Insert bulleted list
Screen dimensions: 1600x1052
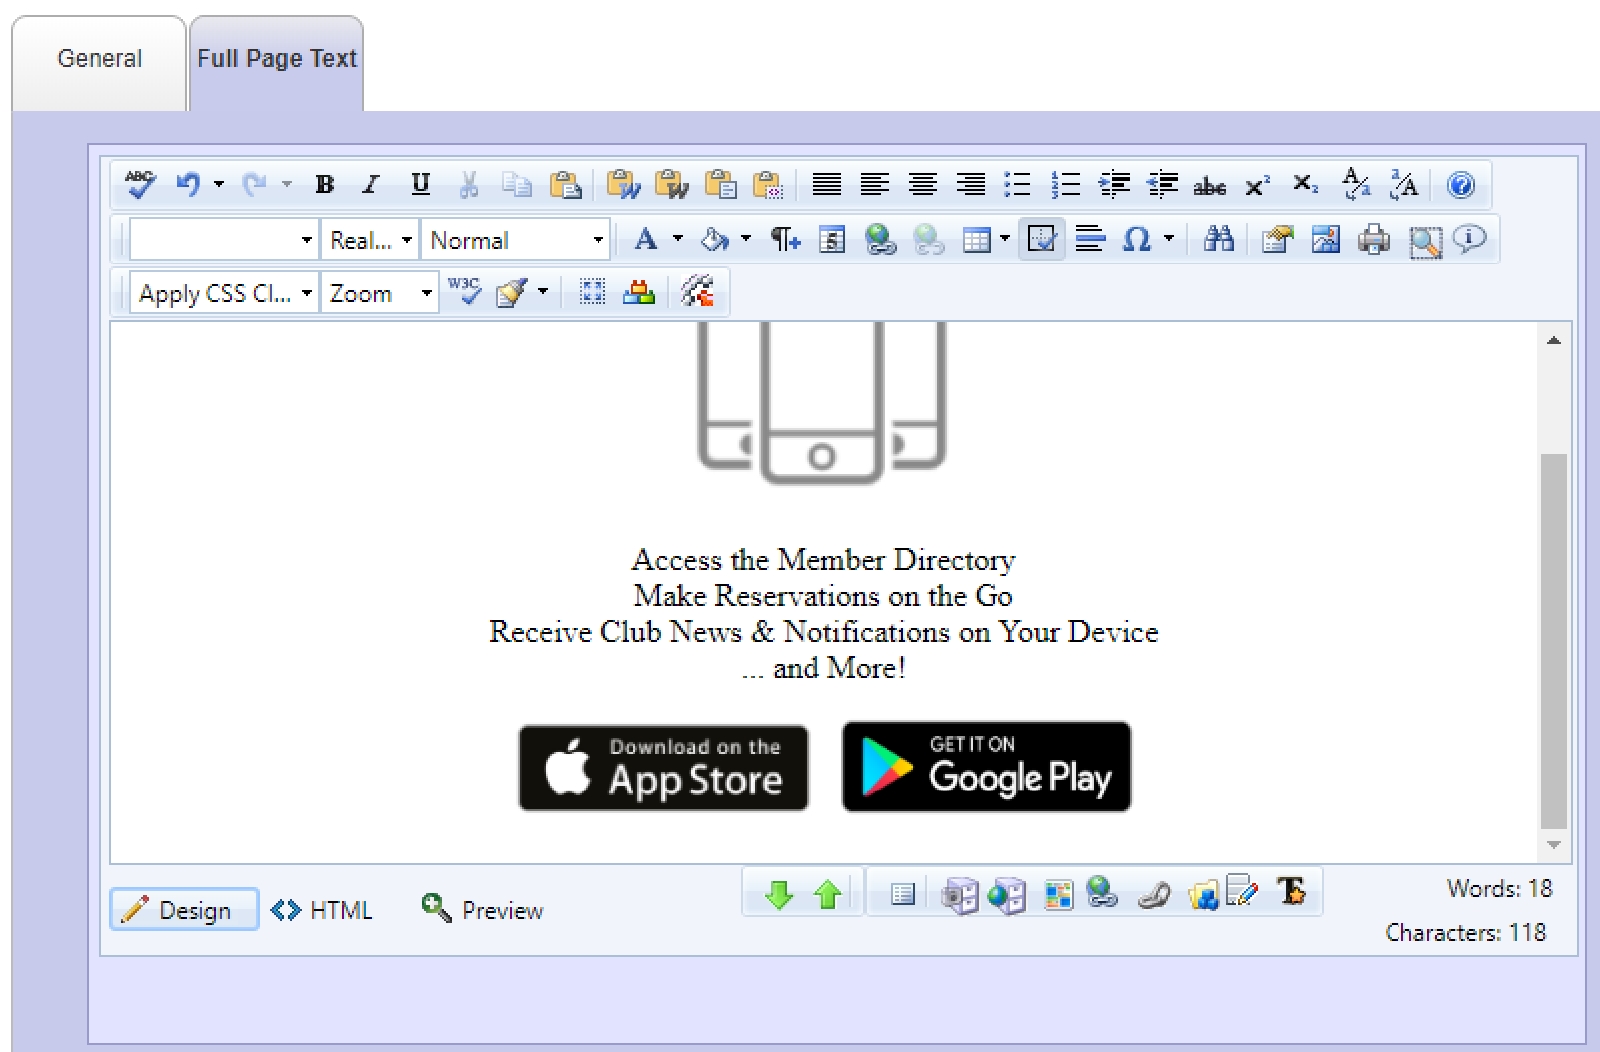pos(1017,184)
